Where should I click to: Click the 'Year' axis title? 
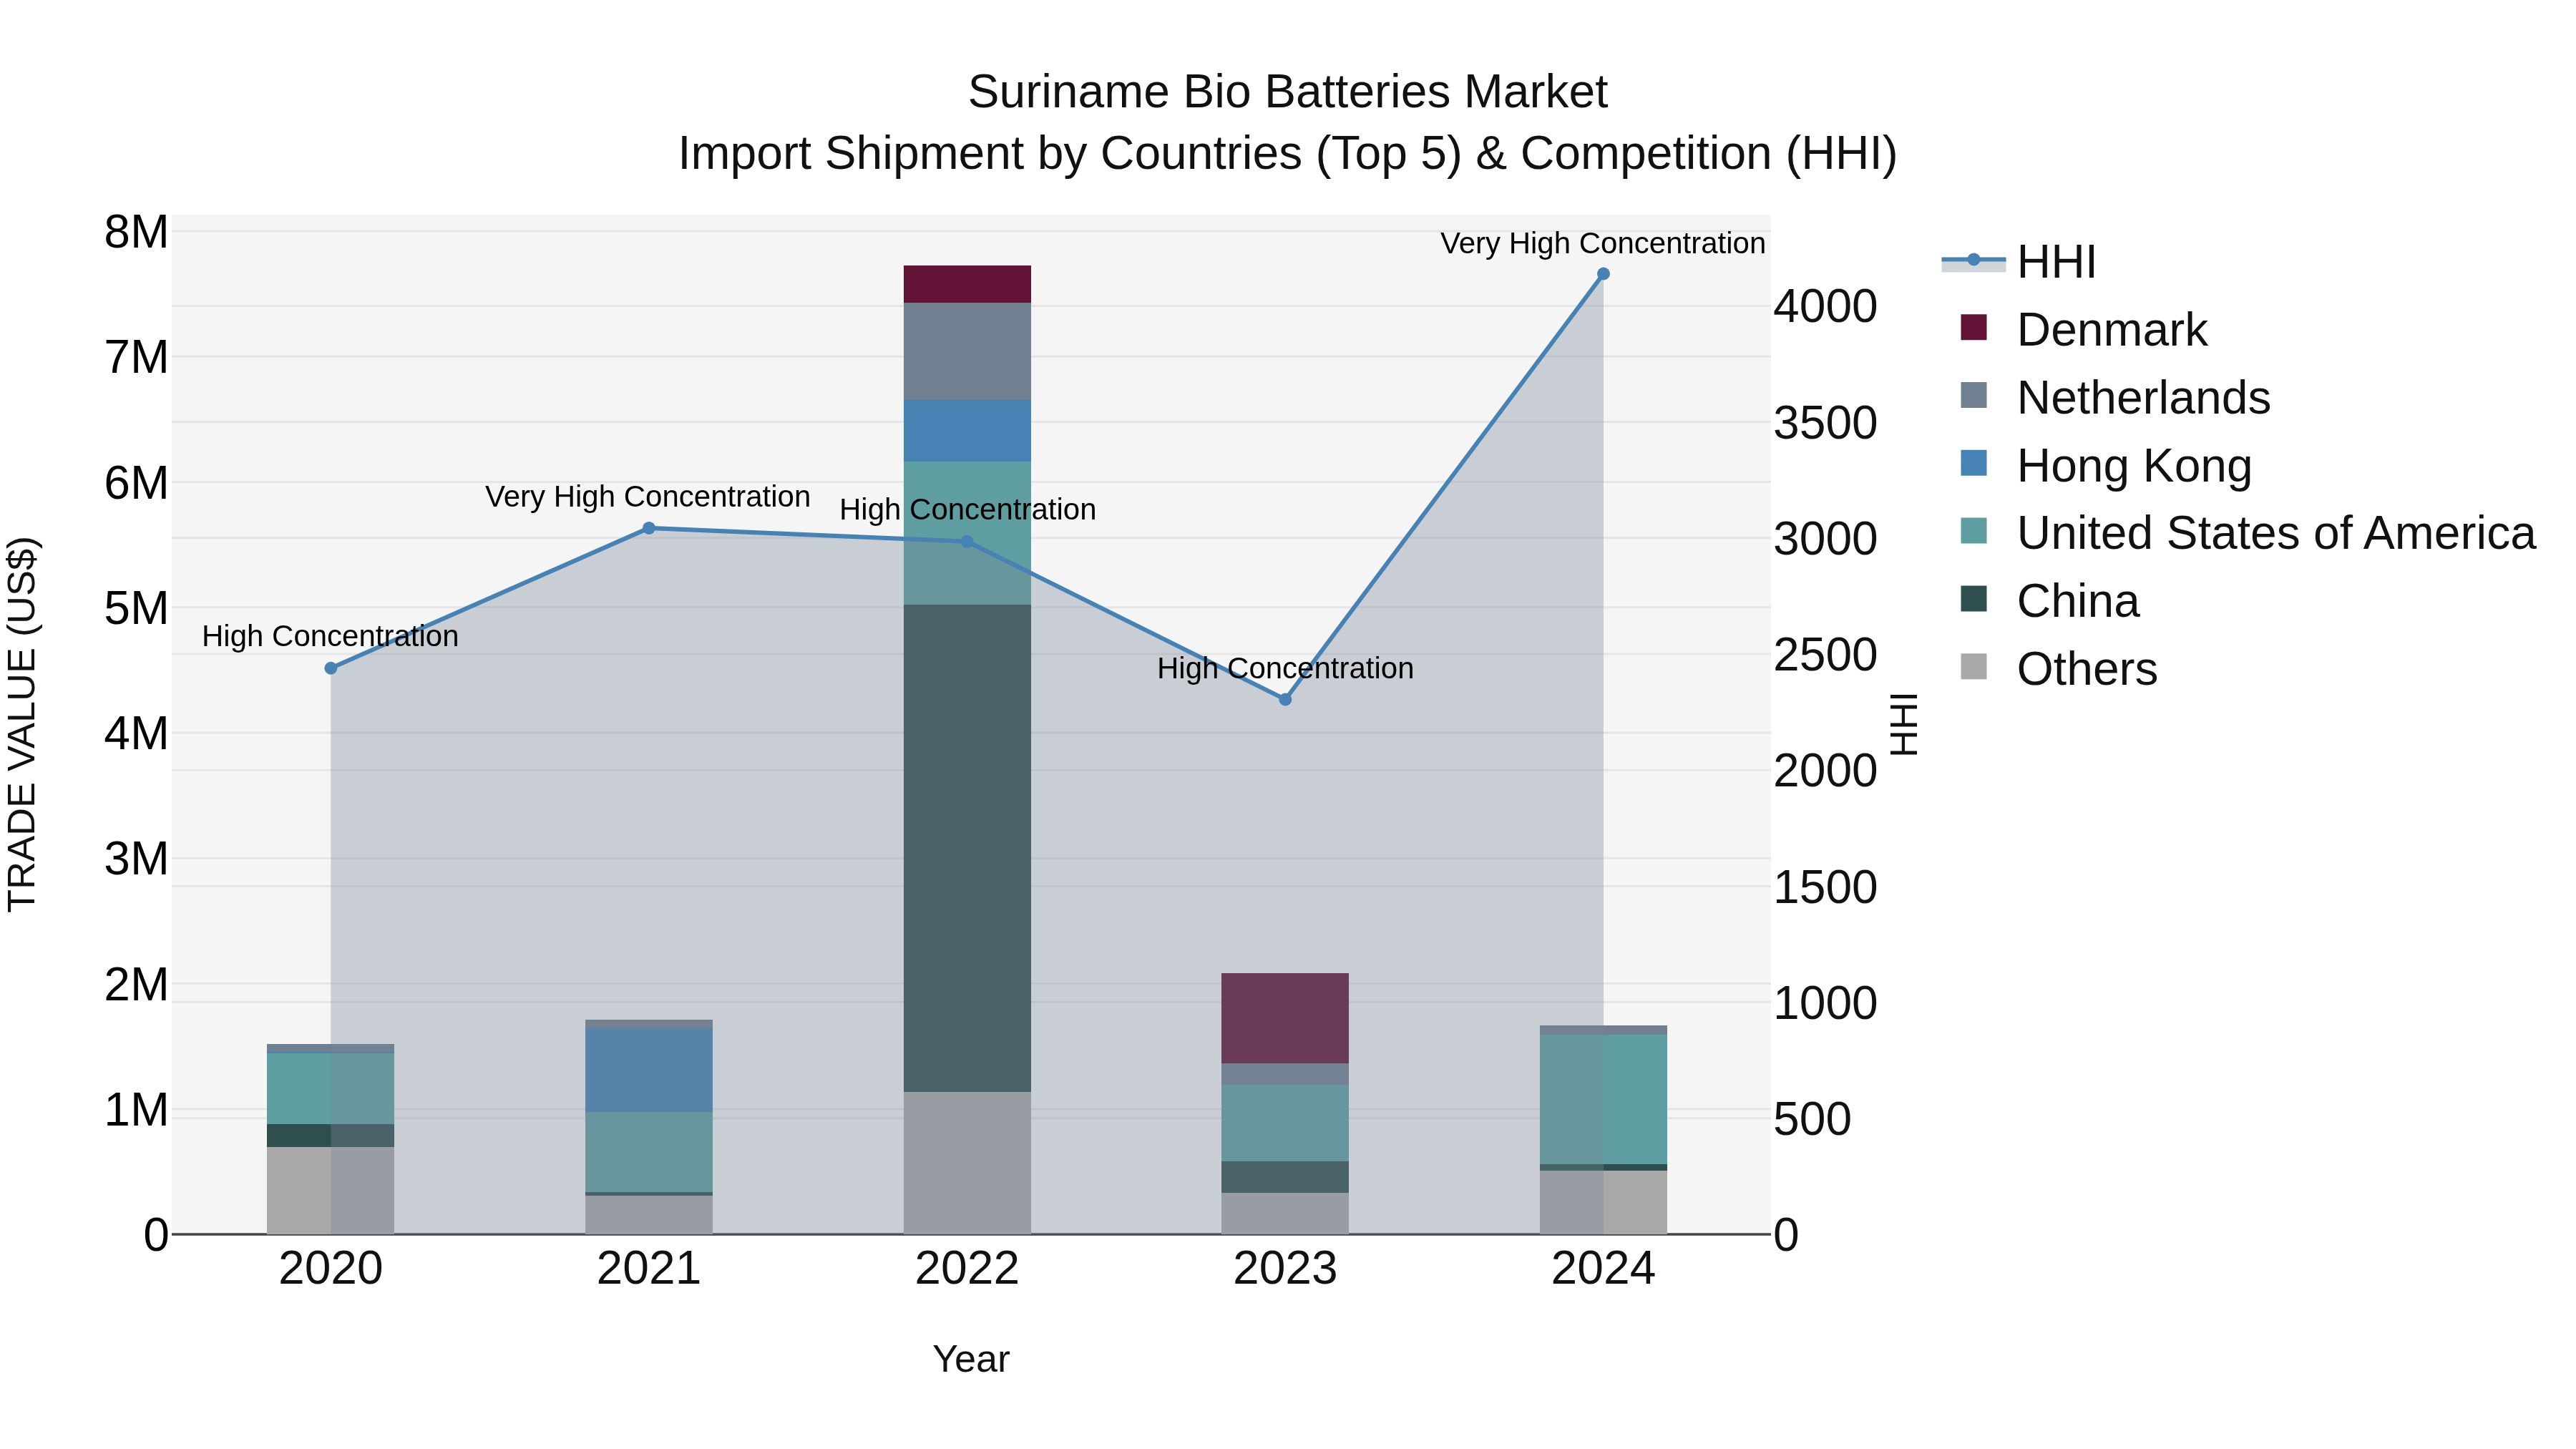pyautogui.click(x=971, y=1359)
